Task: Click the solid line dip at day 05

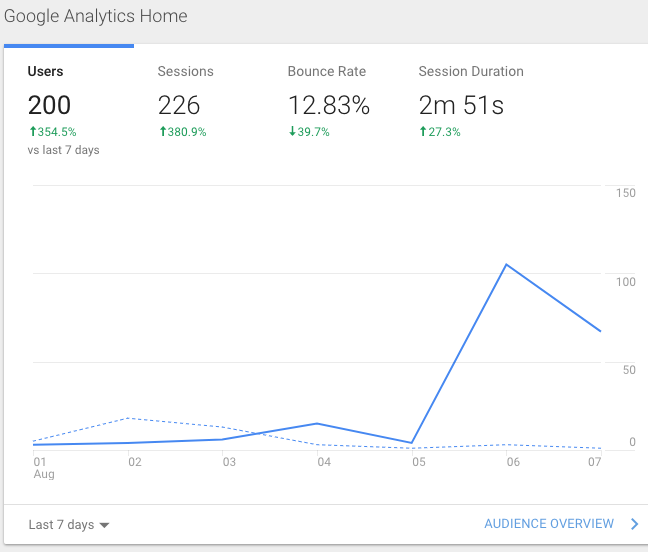Action: tap(412, 443)
